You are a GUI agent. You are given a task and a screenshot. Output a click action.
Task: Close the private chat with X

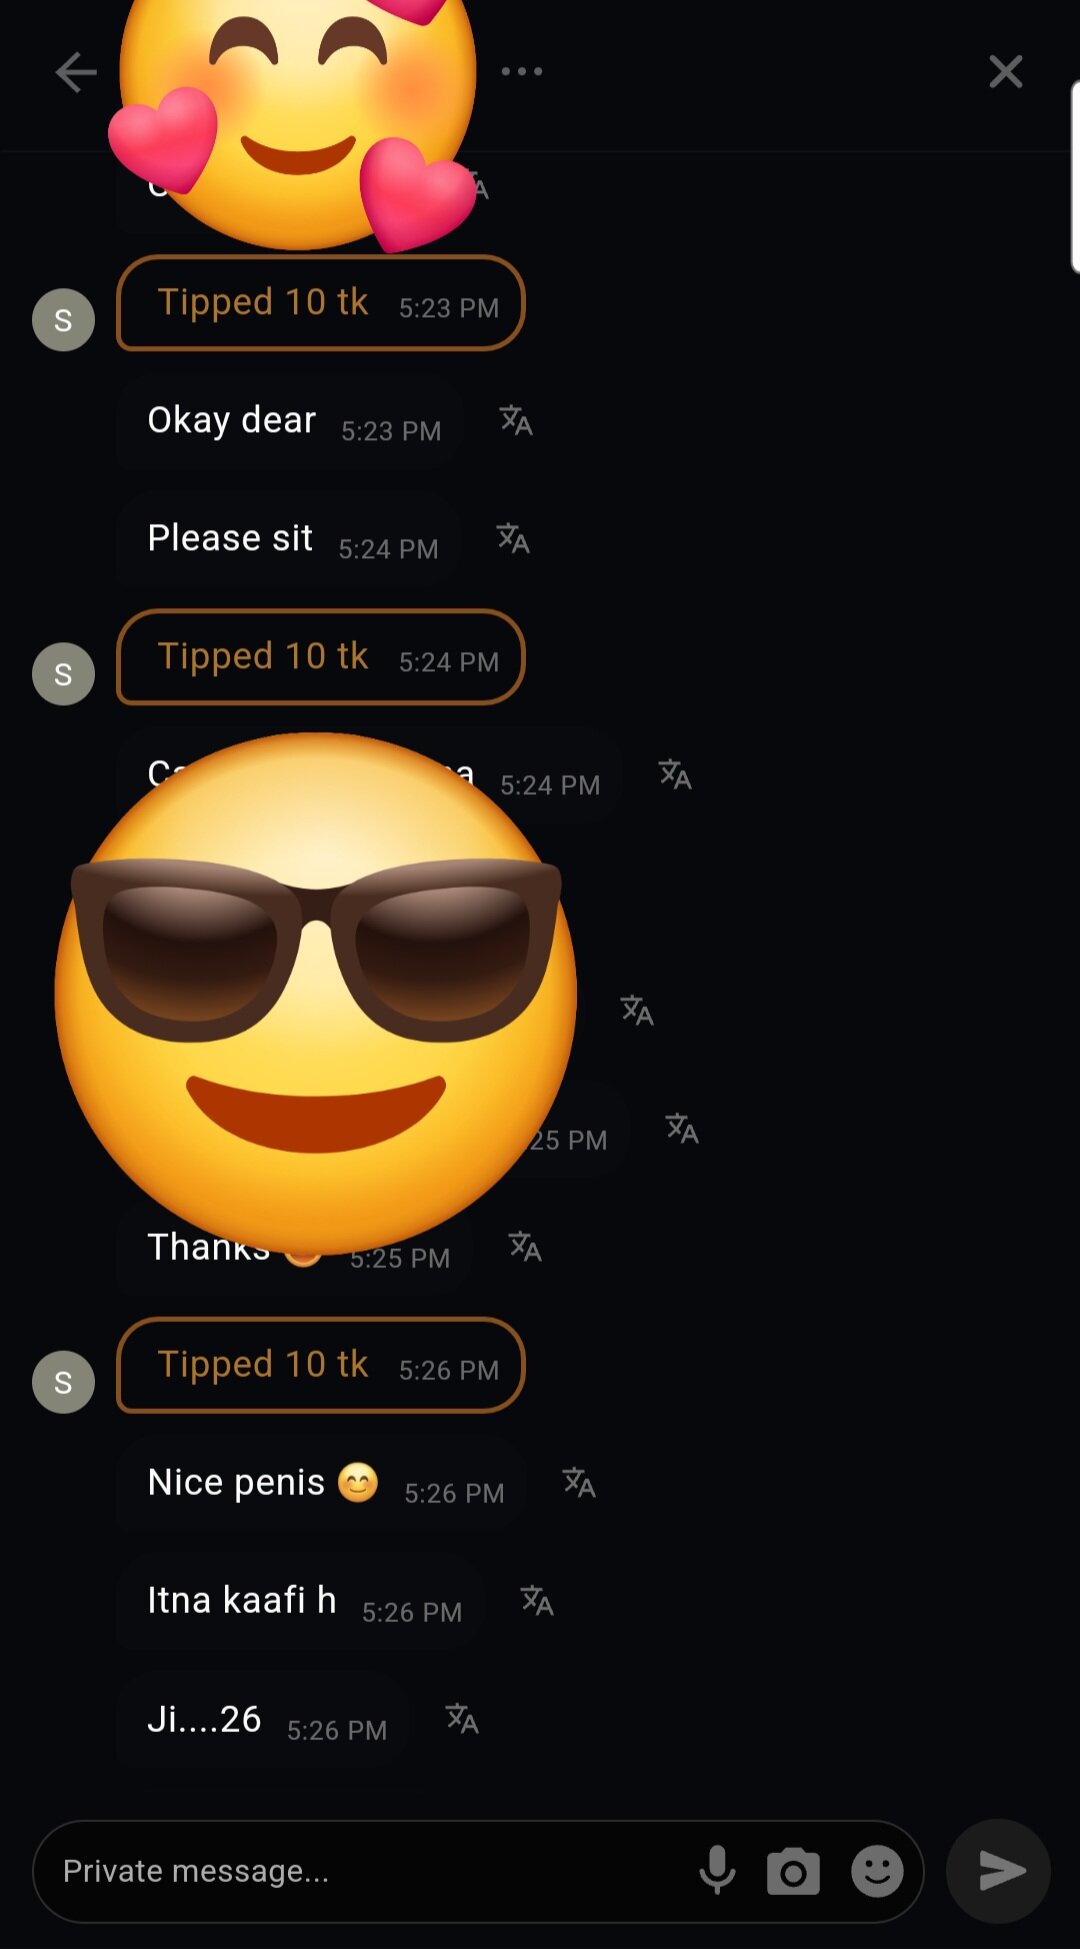coord(1005,72)
